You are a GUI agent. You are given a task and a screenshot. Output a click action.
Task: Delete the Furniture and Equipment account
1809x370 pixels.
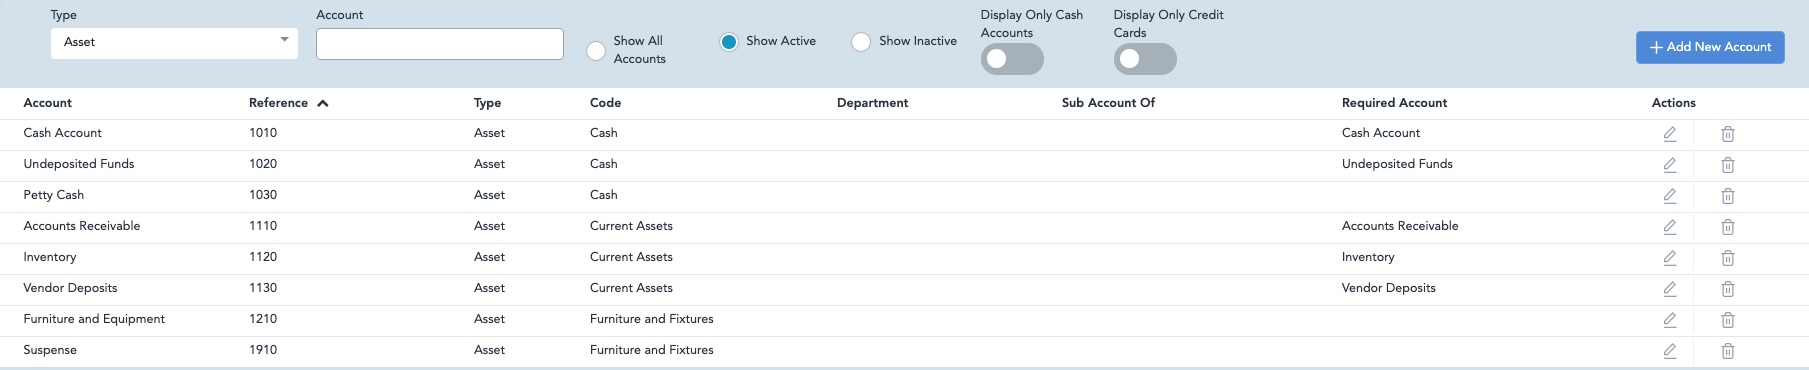pos(1727,320)
